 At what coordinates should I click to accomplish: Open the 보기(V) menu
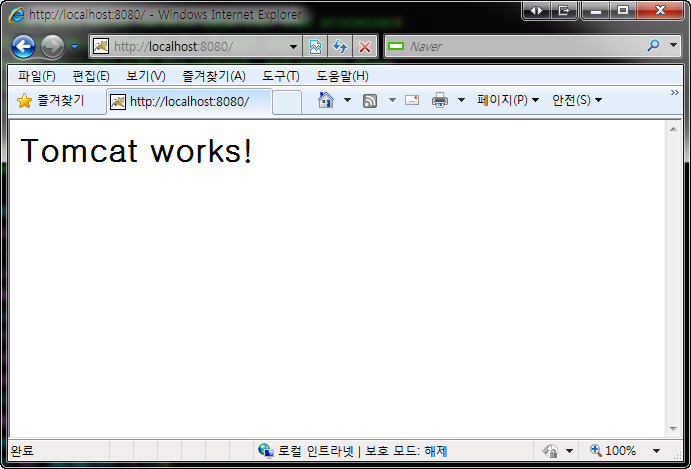(145, 76)
